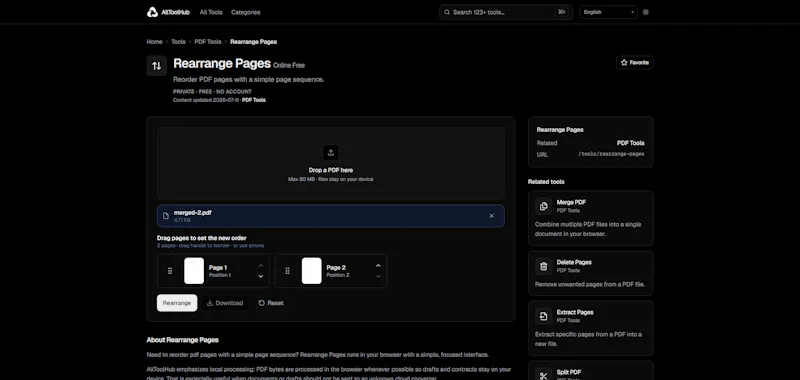Image resolution: width=800 pixels, height=380 pixels.
Task: Click the rearrange arrows icon beside page title
Action: pyautogui.click(x=157, y=66)
